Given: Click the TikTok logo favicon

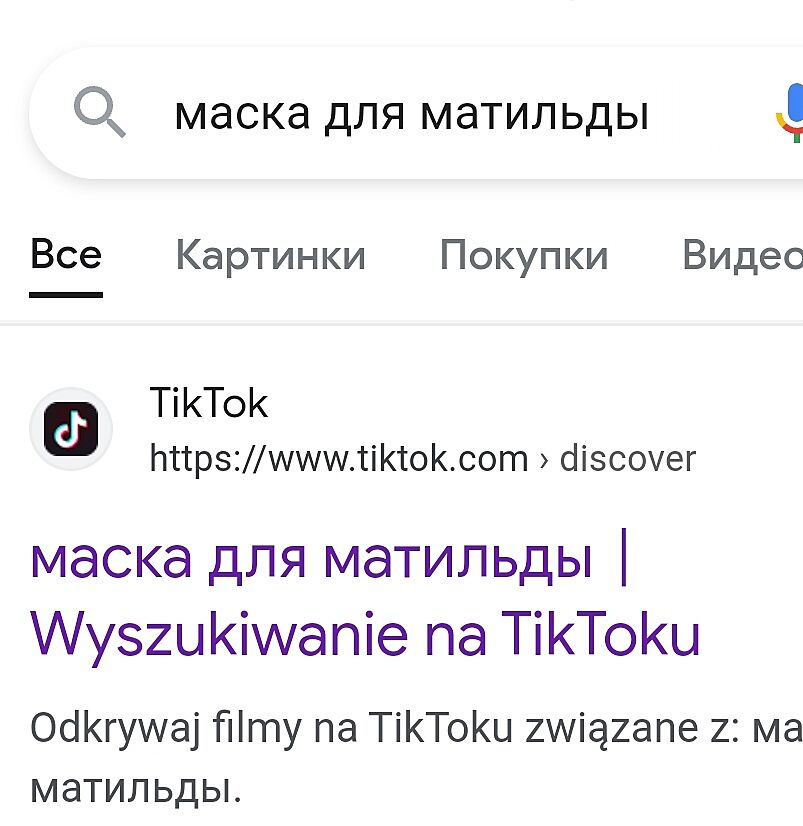Looking at the screenshot, I should [71, 429].
